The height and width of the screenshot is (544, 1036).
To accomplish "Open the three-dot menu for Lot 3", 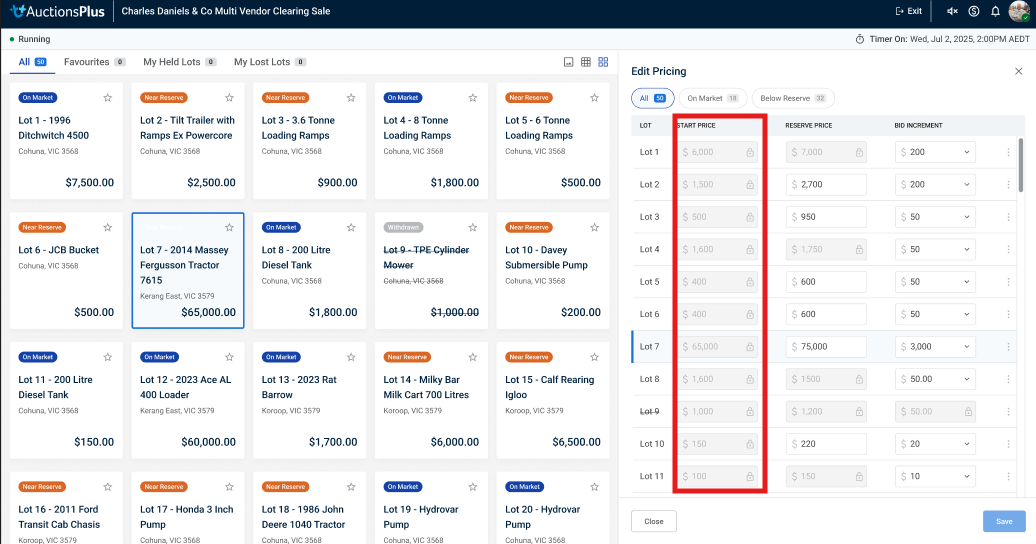I will pyautogui.click(x=1008, y=217).
